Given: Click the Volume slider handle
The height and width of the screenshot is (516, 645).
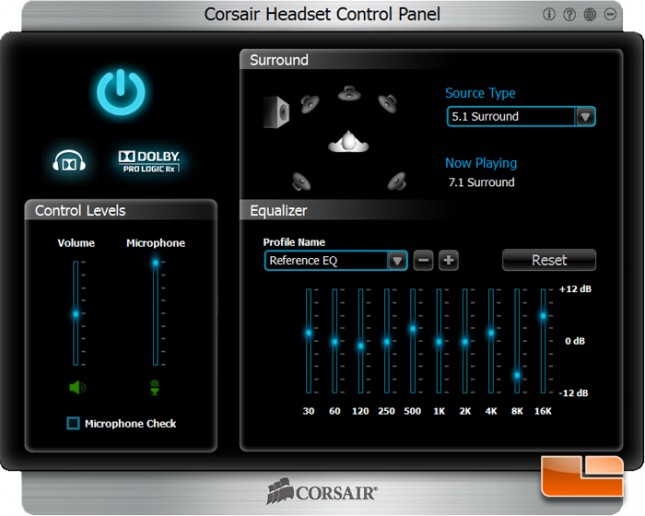Looking at the screenshot, I should 76,314.
